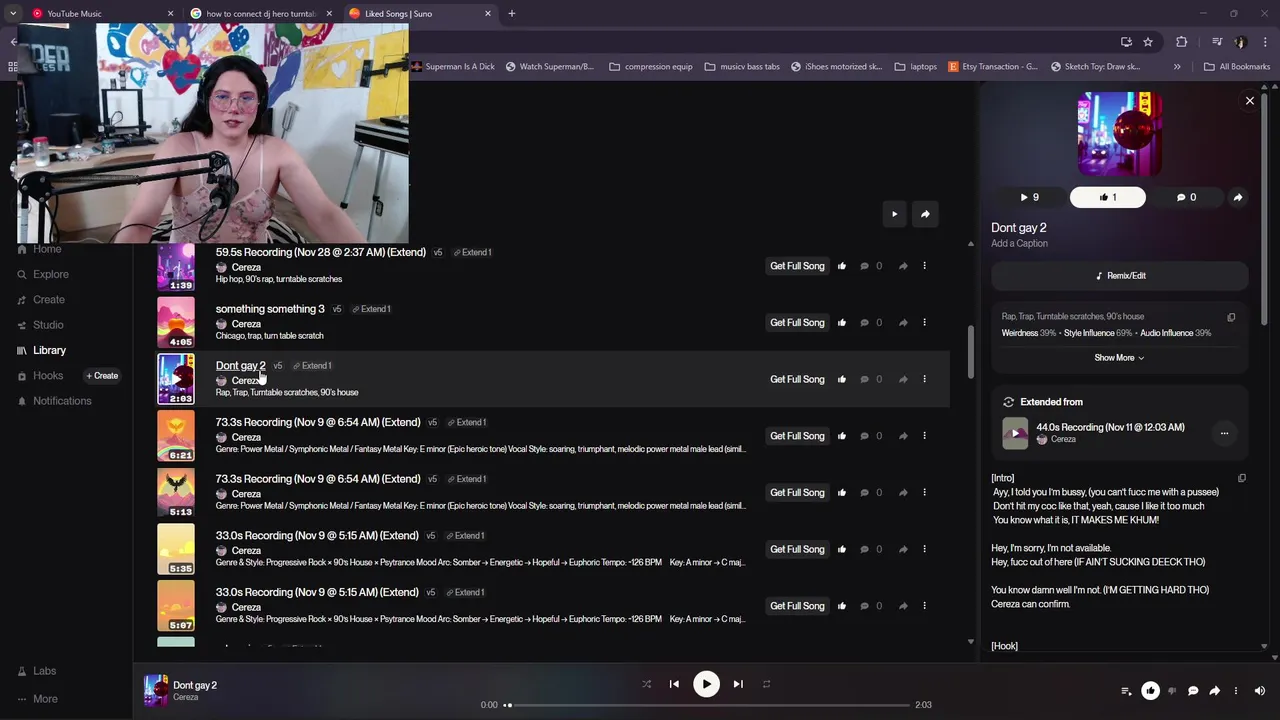Click 'Add a Caption' under song title

point(1019,244)
